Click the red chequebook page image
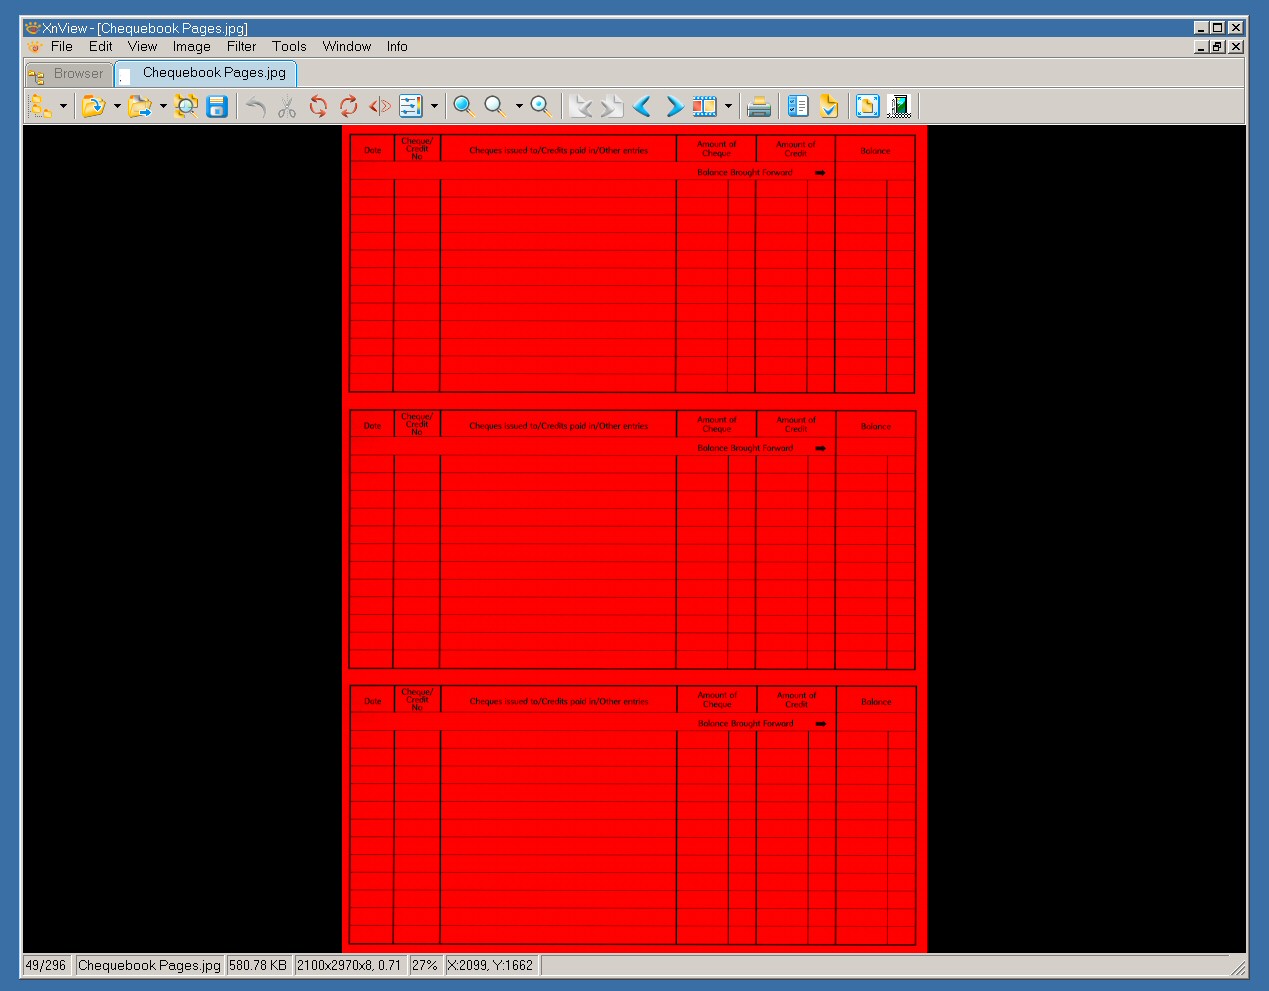 (x=634, y=539)
